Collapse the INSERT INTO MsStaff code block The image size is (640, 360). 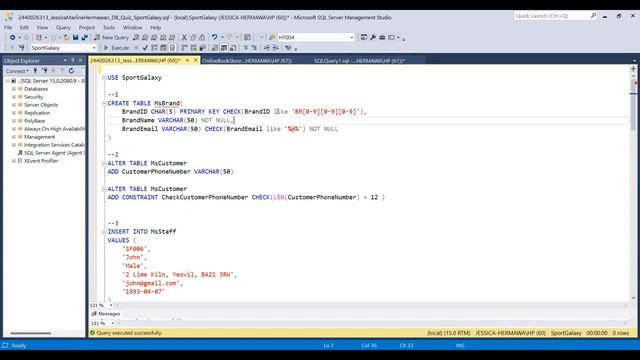(104, 231)
